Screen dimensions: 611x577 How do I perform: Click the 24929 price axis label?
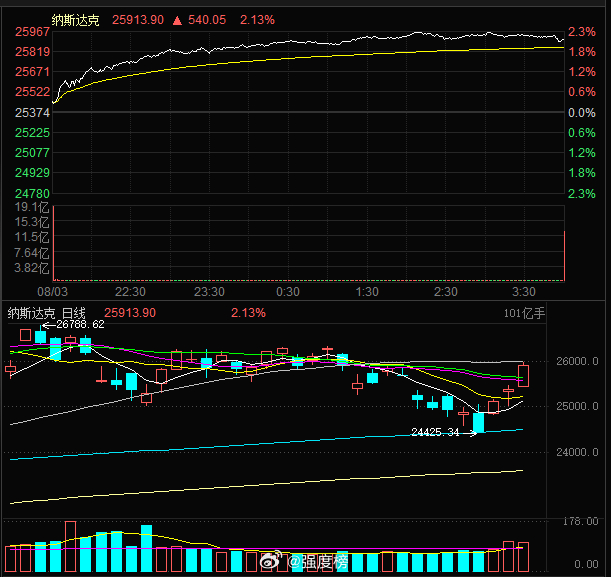(33, 173)
